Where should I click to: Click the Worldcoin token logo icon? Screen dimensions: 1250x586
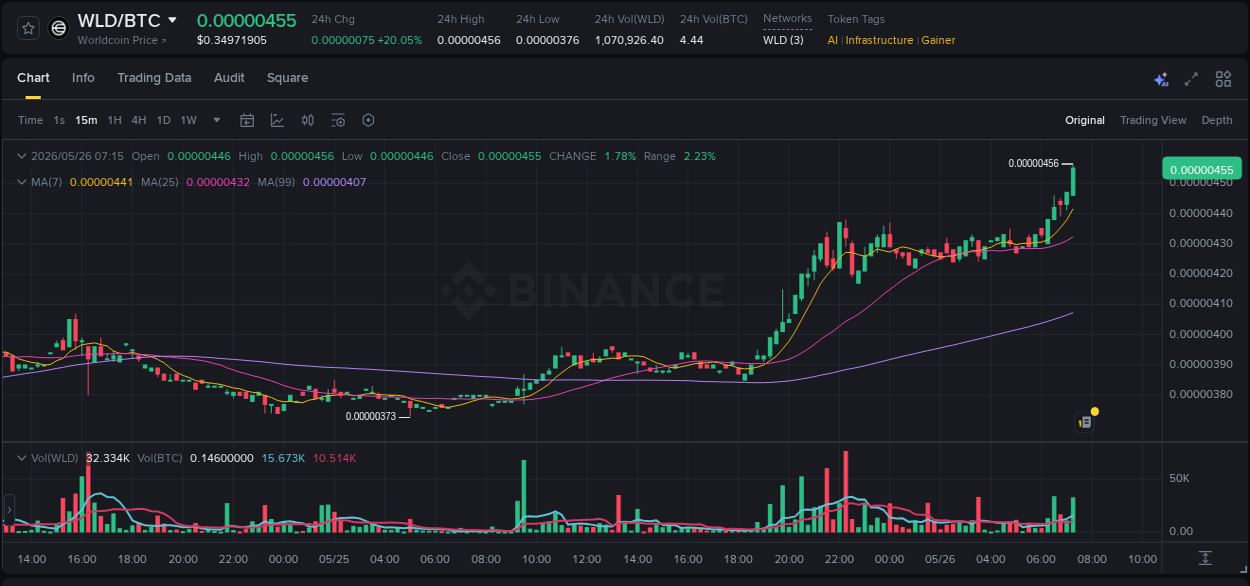tap(59, 28)
